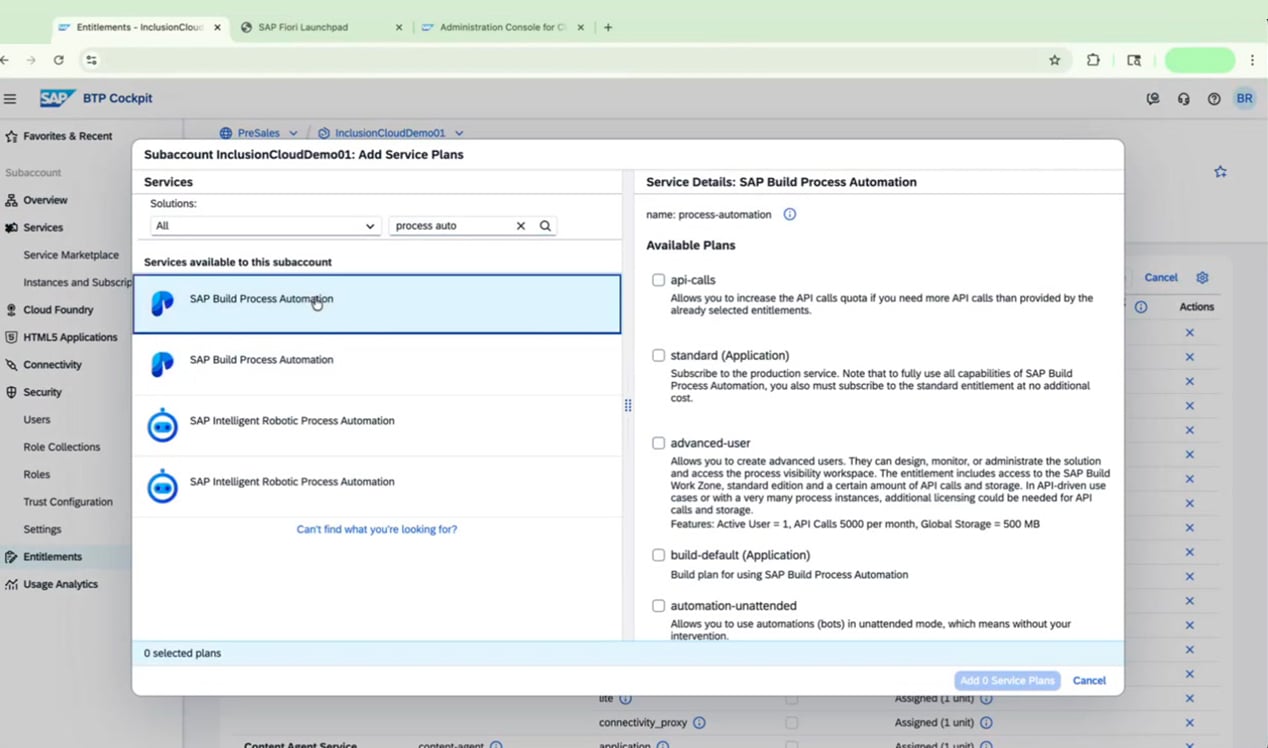The height and width of the screenshot is (748, 1268).
Task: Open the browser three-dot menu
Action: [1252, 60]
